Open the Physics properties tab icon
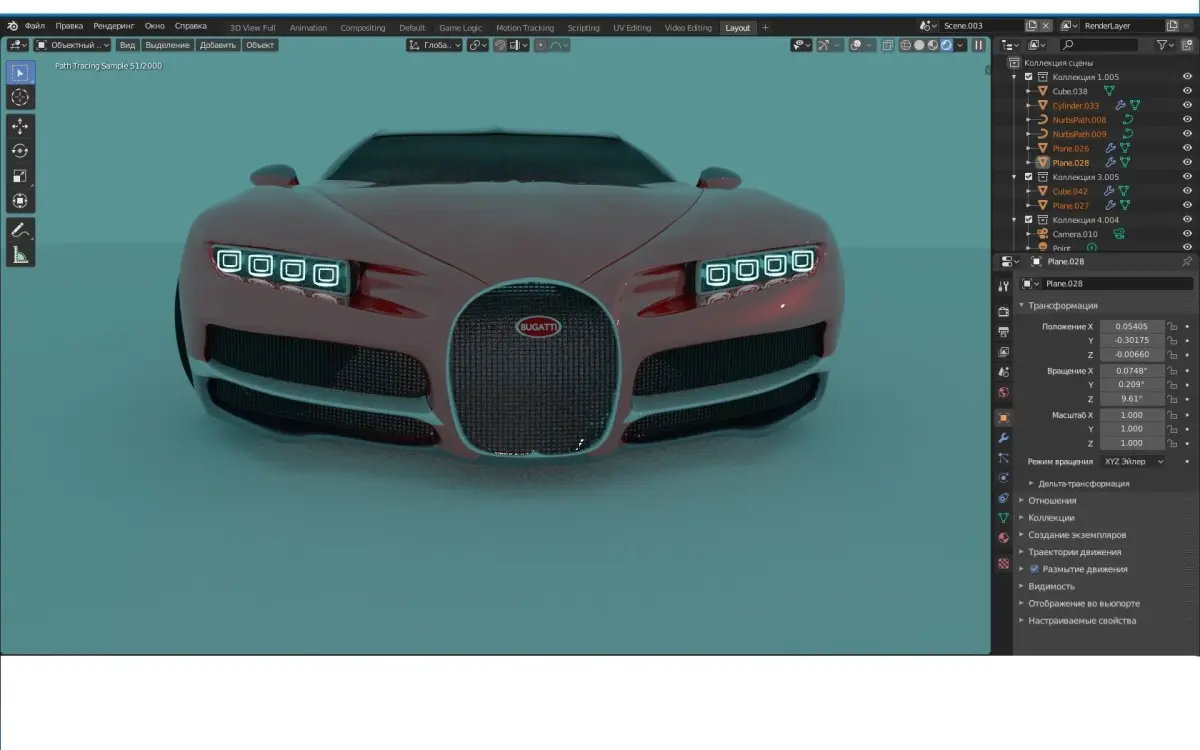The width and height of the screenshot is (1200, 750). pos(1003,478)
